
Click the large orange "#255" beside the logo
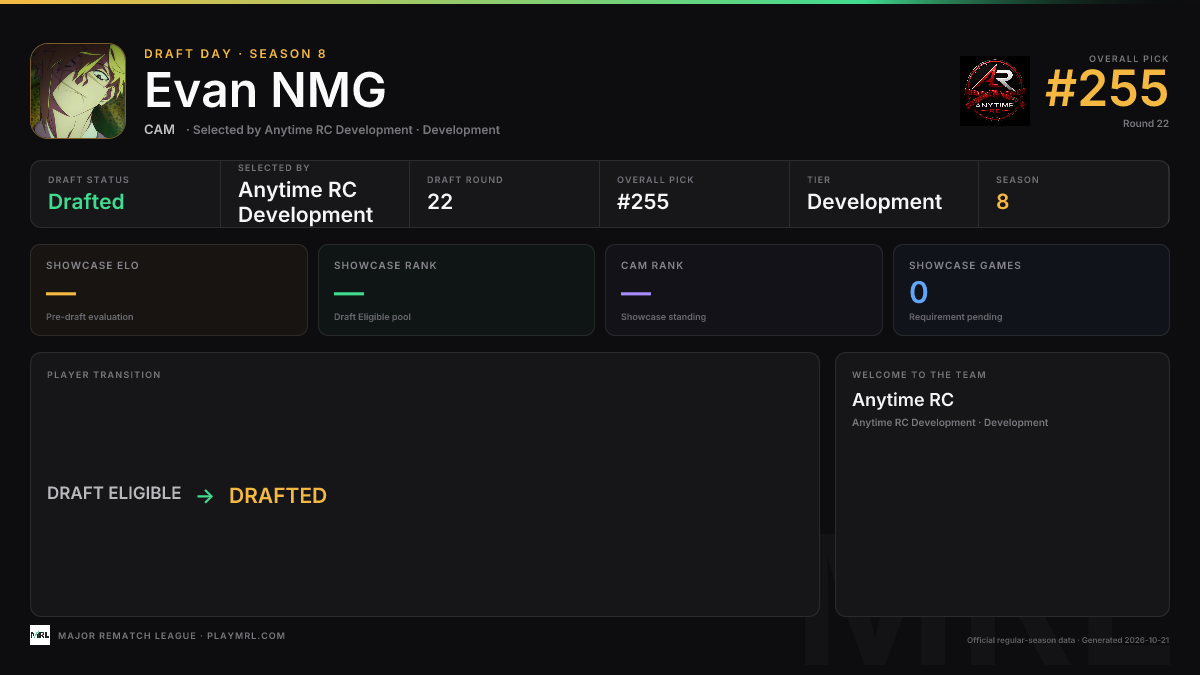click(x=1107, y=89)
